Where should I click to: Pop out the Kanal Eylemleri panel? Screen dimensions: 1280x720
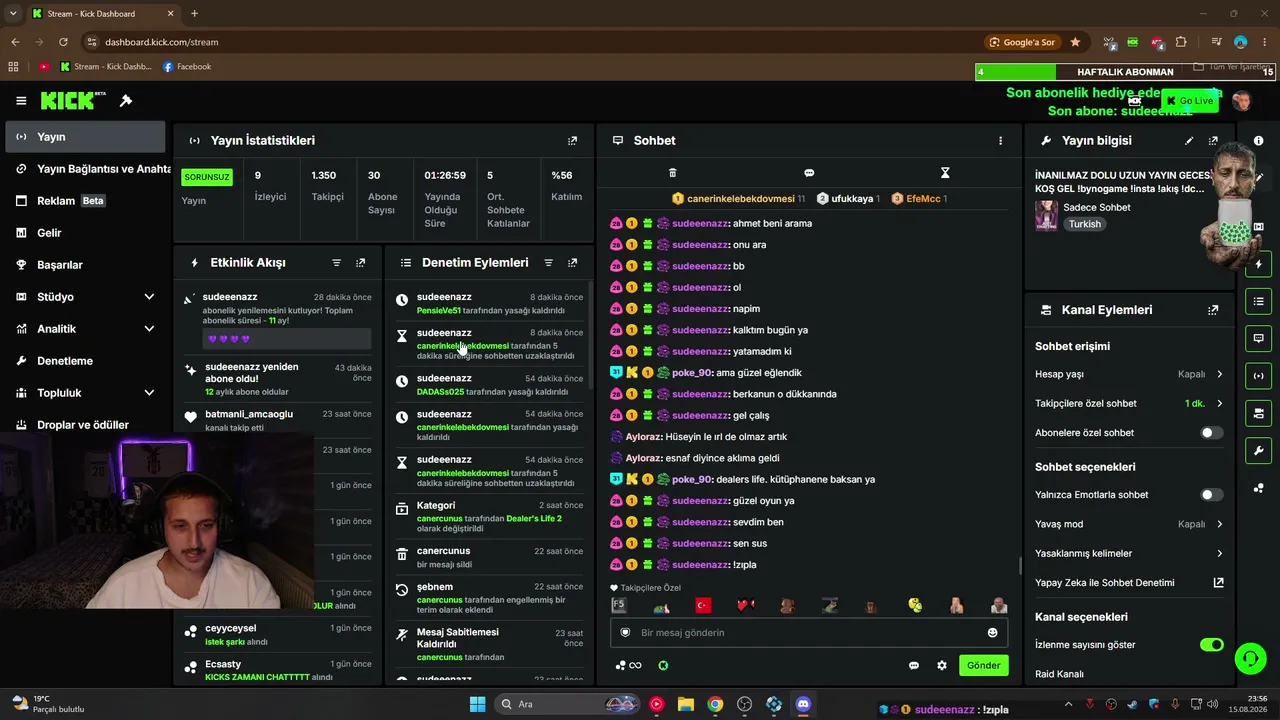[1213, 310]
